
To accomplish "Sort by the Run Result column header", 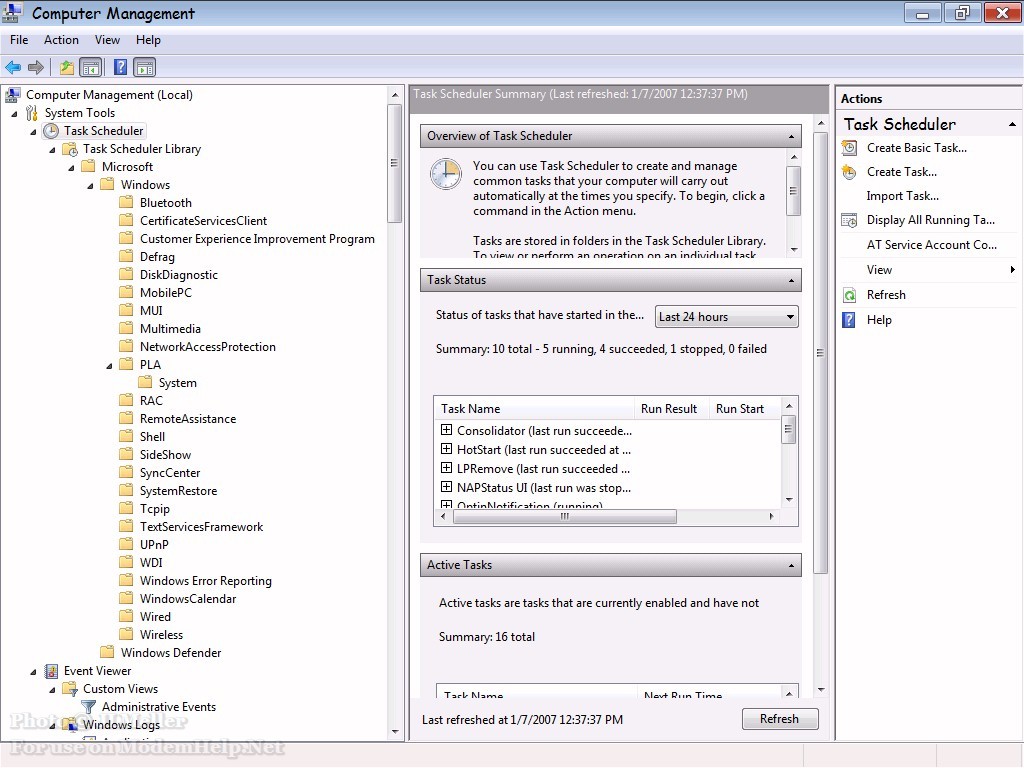I will (669, 409).
